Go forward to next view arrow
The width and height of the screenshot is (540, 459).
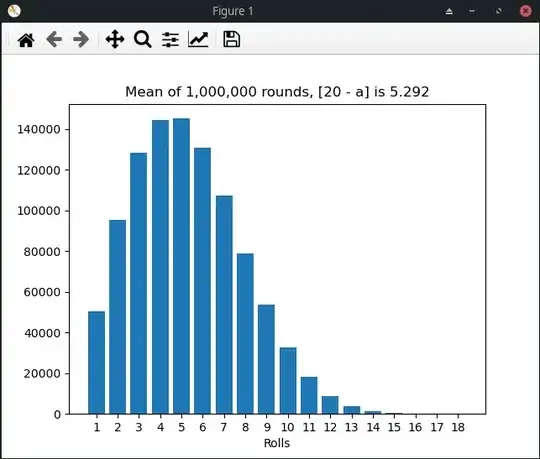point(81,39)
